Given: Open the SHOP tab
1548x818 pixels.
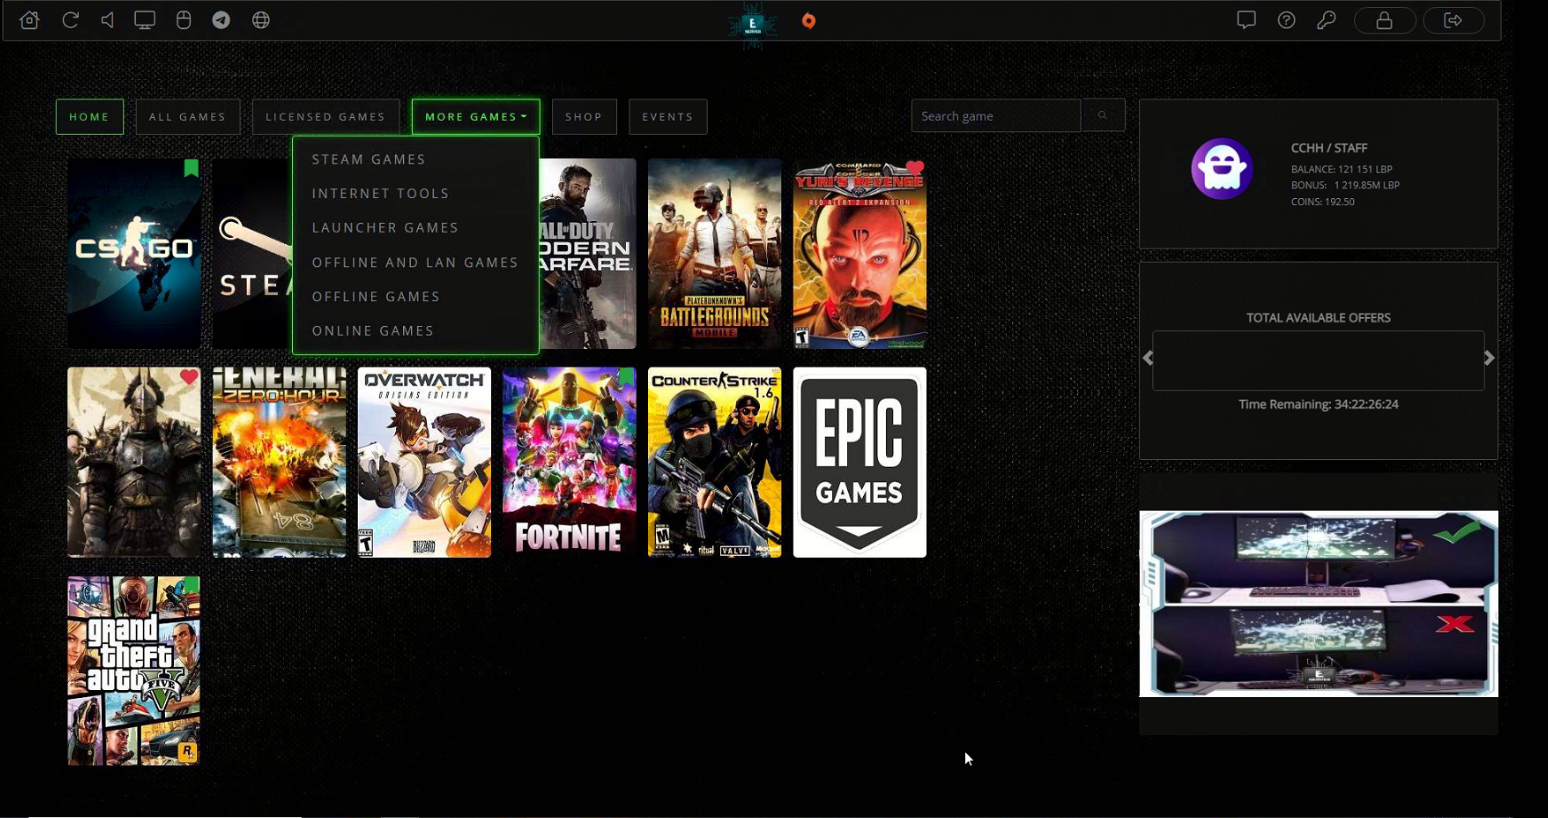Looking at the screenshot, I should pos(584,117).
